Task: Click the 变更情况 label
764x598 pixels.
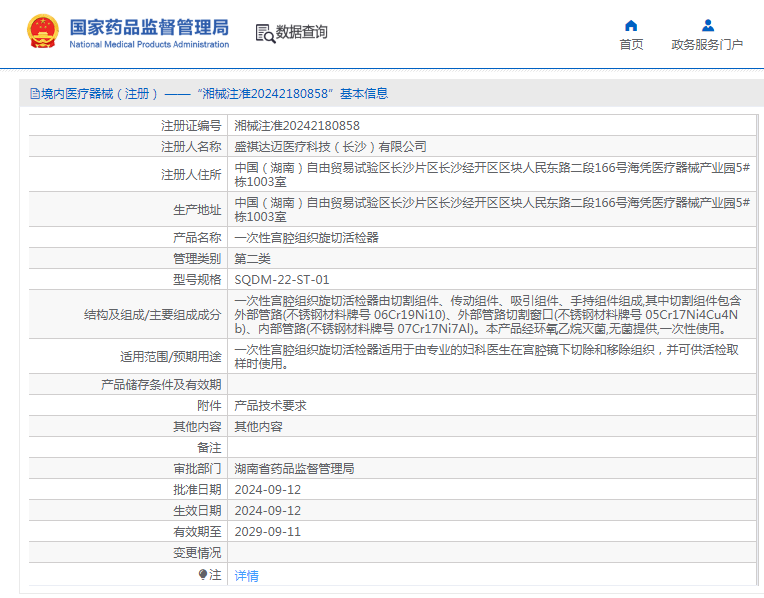Action: [197, 552]
